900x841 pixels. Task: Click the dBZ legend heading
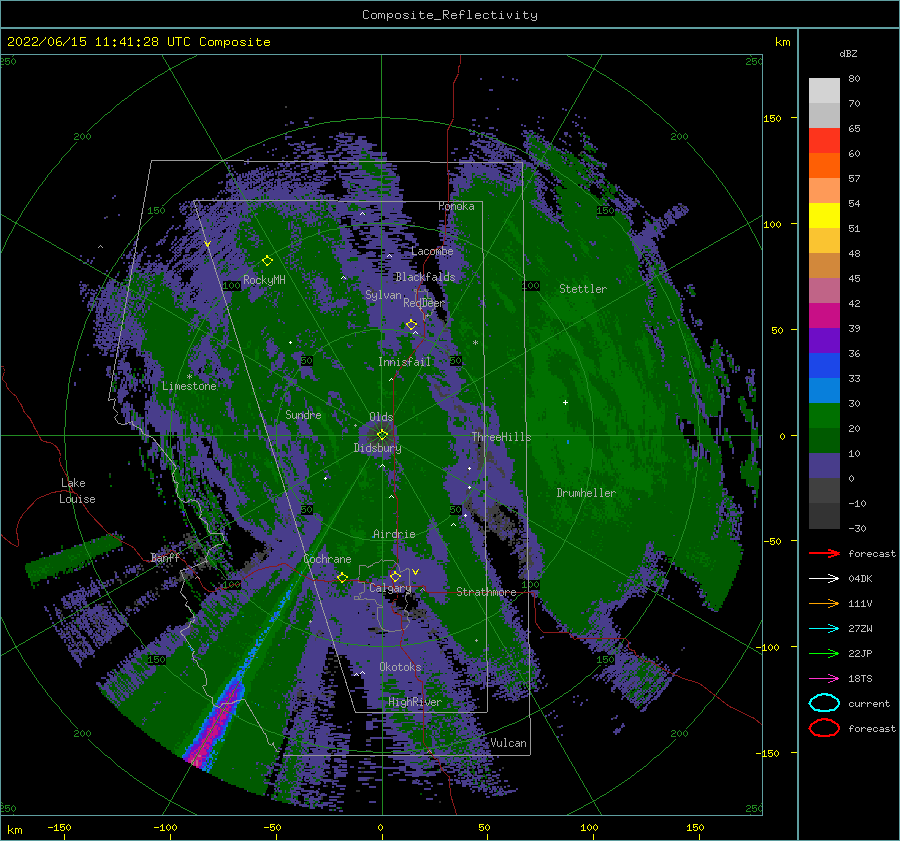[848, 53]
